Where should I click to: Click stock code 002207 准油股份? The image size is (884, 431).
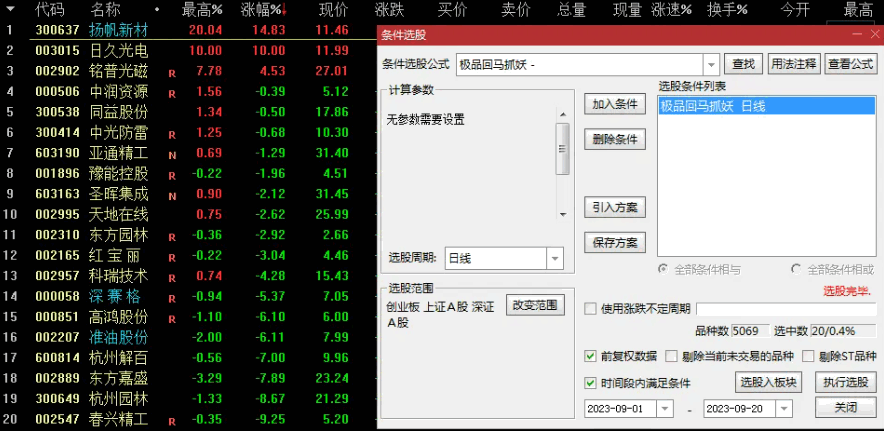[58, 337]
